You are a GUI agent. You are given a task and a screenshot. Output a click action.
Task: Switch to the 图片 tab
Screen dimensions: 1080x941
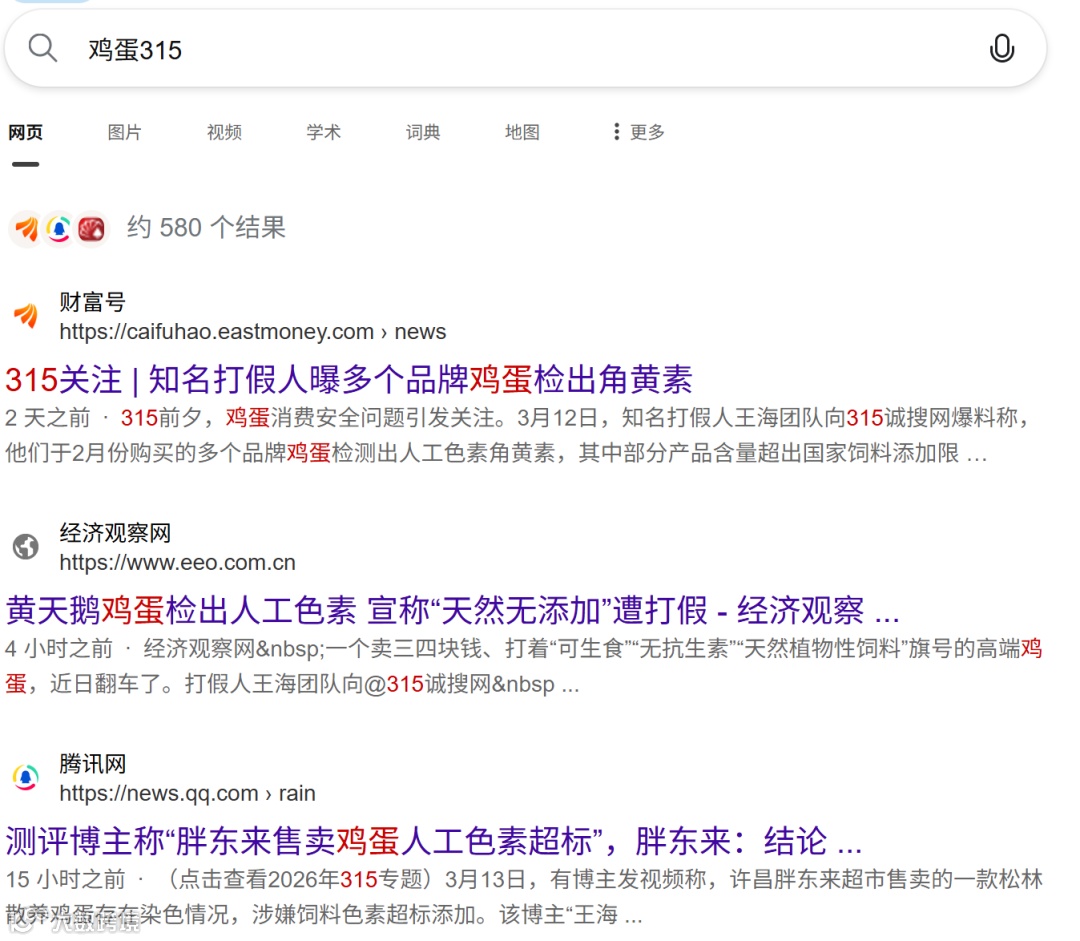tap(125, 132)
